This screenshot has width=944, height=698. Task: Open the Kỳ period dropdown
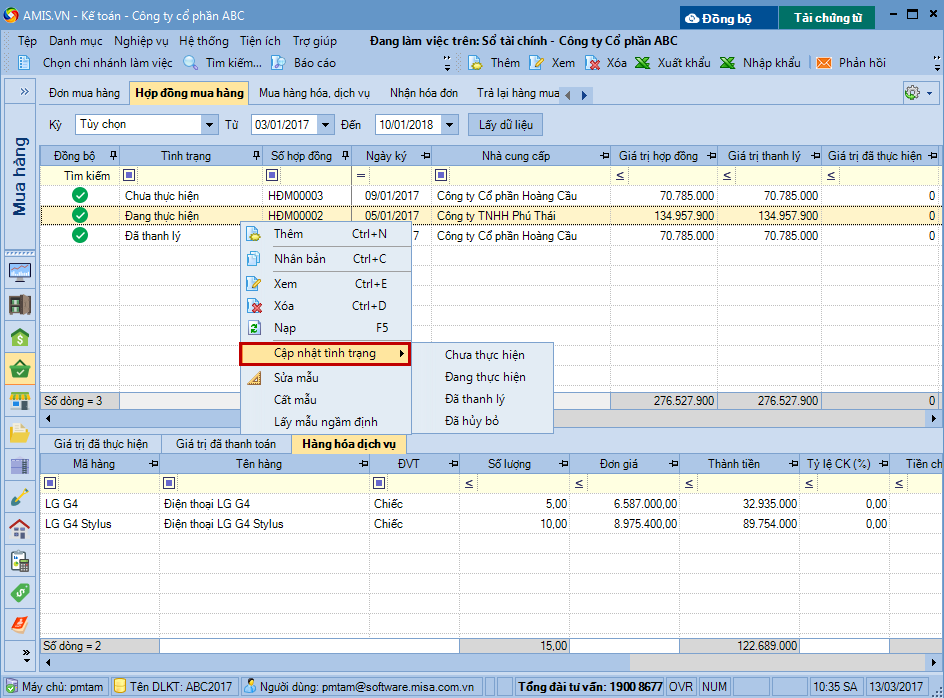209,125
